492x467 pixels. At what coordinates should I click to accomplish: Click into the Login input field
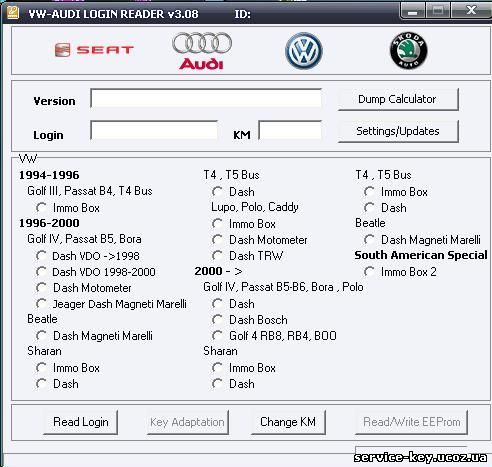(x=154, y=130)
